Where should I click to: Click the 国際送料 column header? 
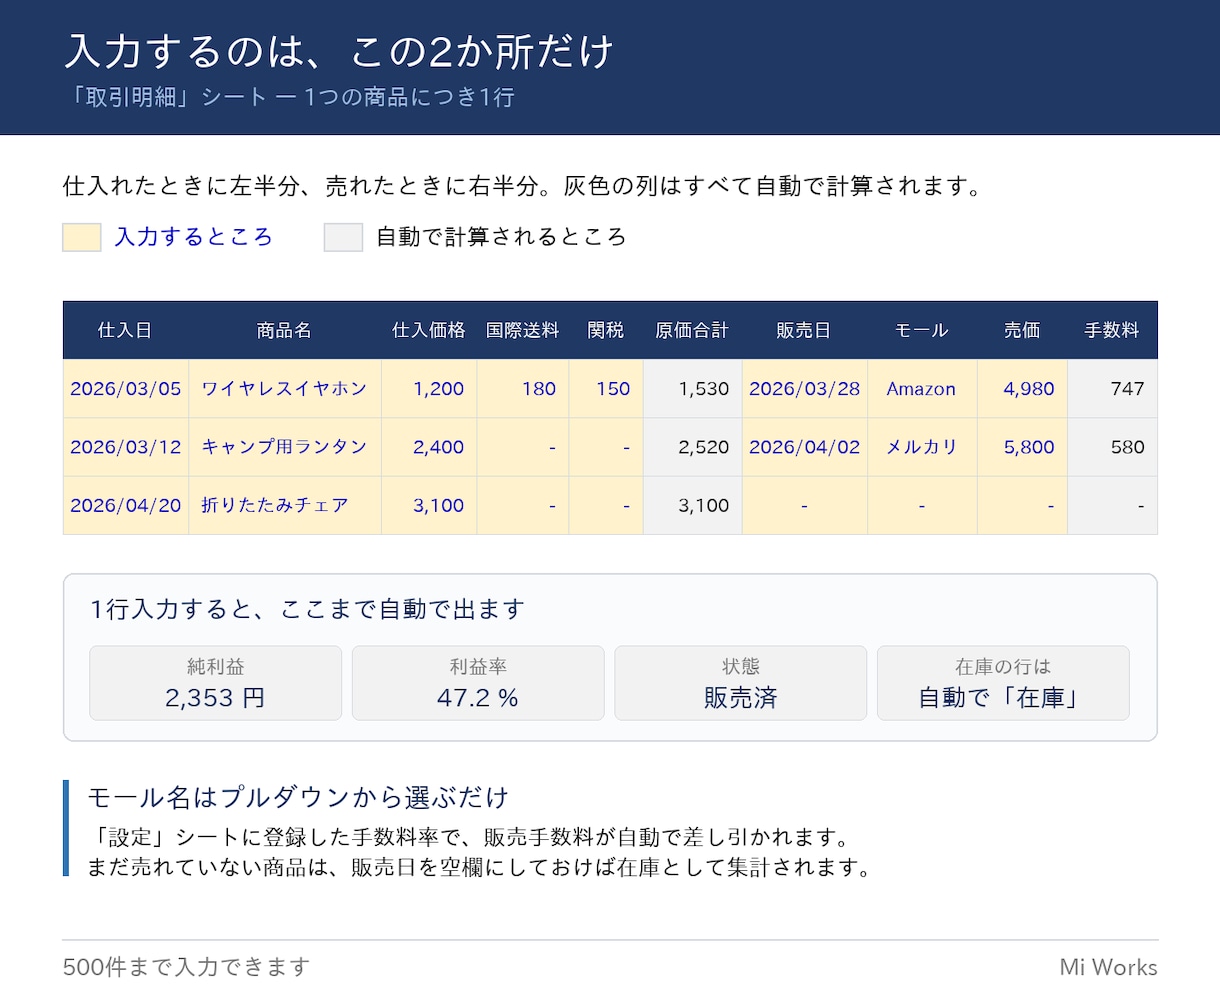(523, 330)
